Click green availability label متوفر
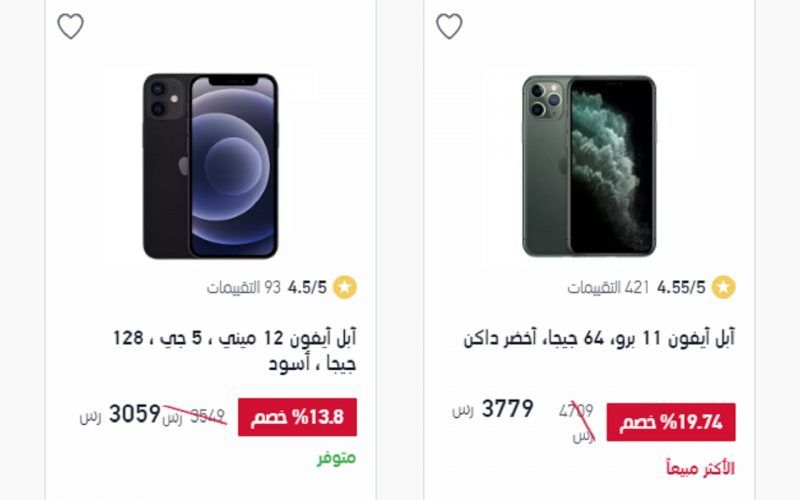The width and height of the screenshot is (800, 500). [337, 458]
